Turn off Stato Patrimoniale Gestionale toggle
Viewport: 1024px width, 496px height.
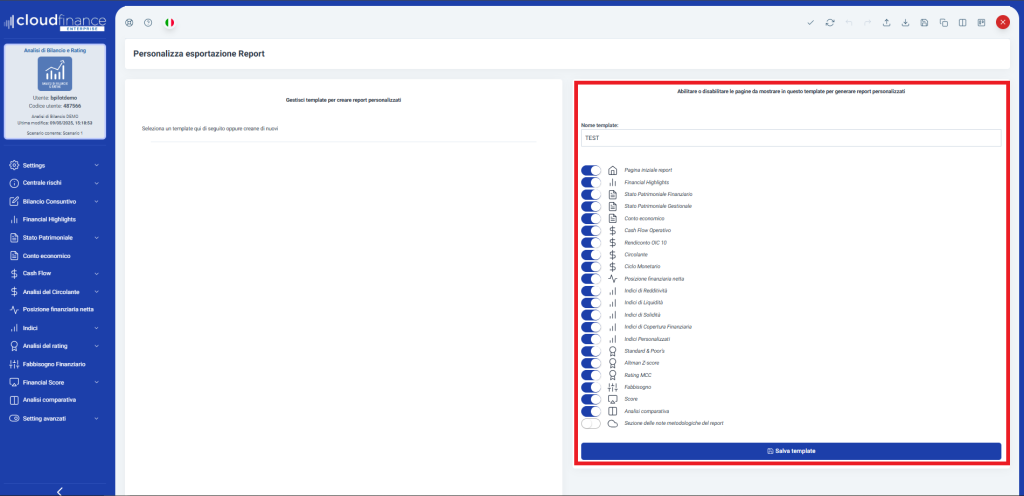[591, 206]
